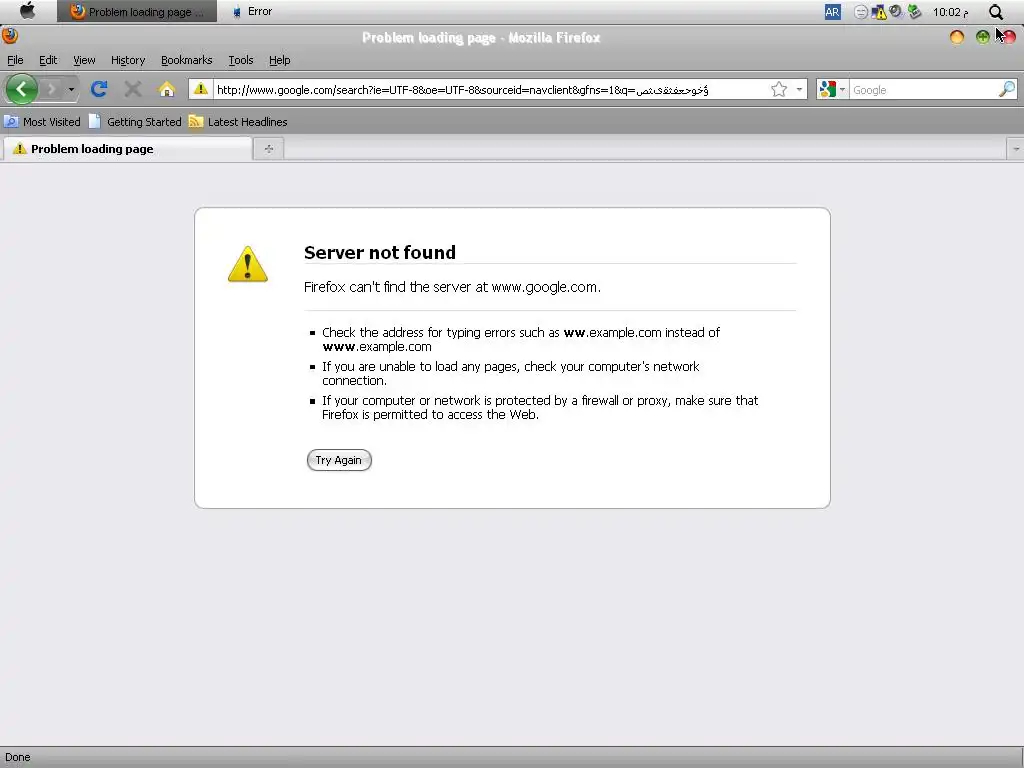Click the Try Again button

pyautogui.click(x=339, y=460)
